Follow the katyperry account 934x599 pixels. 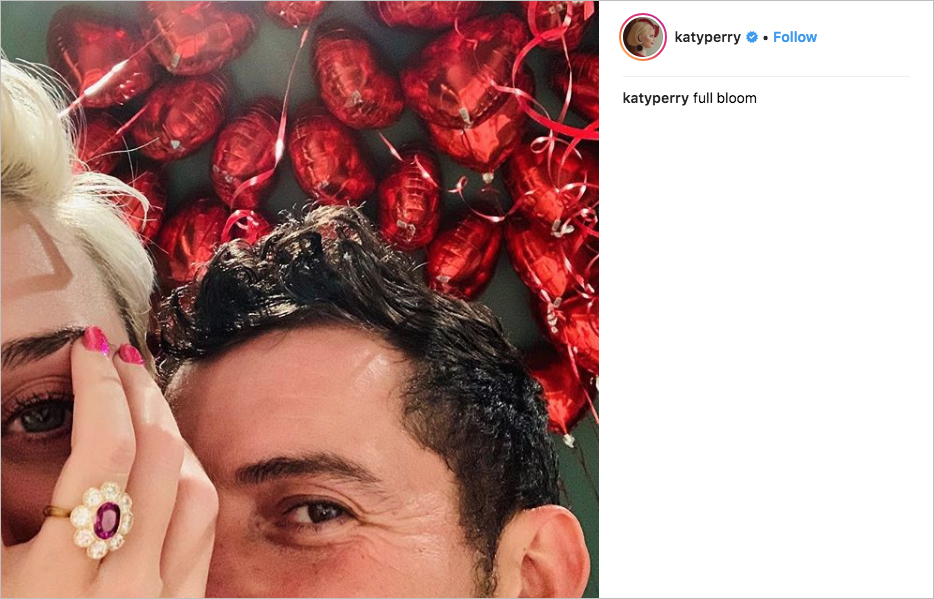pyautogui.click(x=795, y=37)
